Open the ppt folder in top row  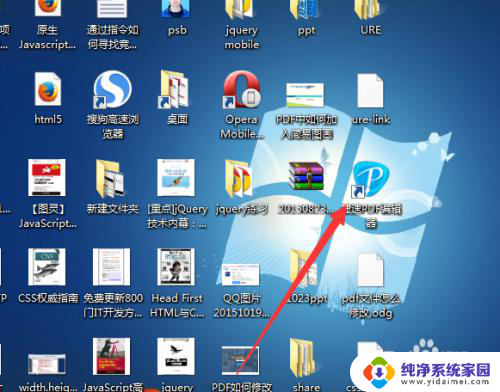coord(304,9)
